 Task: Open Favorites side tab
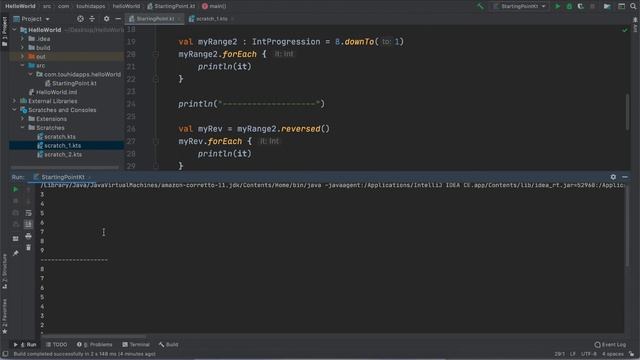pos(4,316)
